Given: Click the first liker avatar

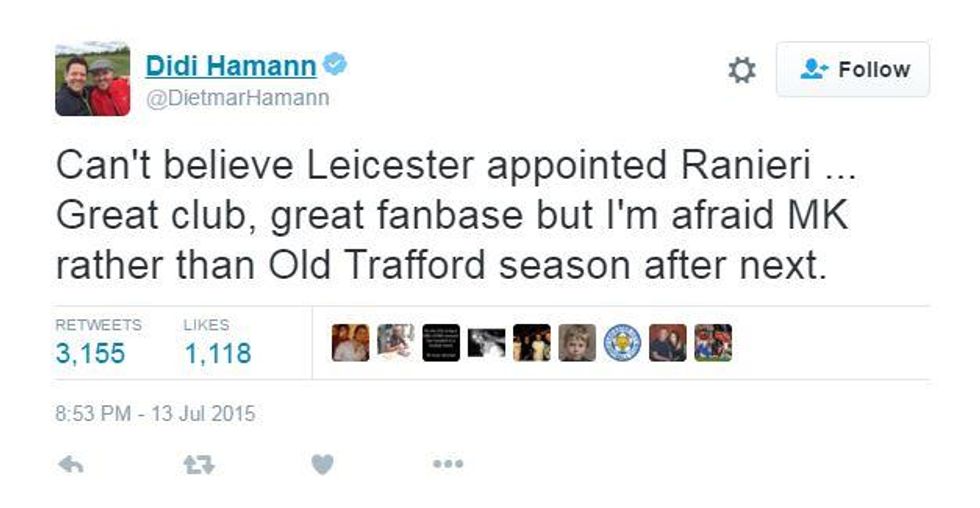Looking at the screenshot, I should coord(350,343).
